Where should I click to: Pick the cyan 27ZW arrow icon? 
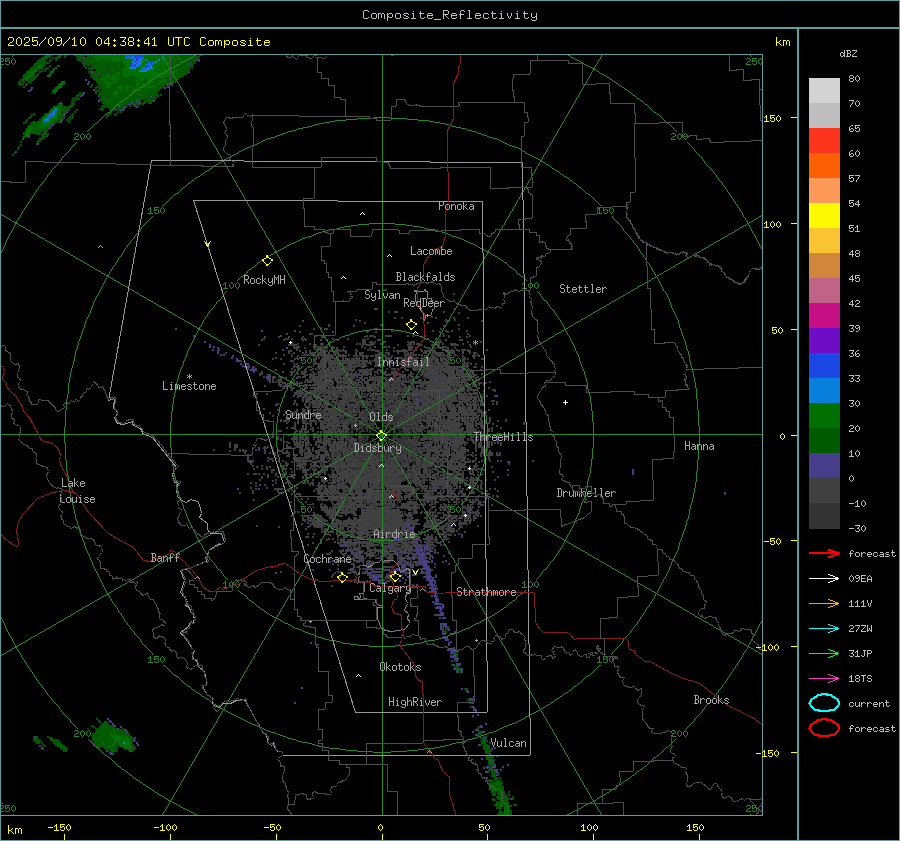tap(824, 629)
